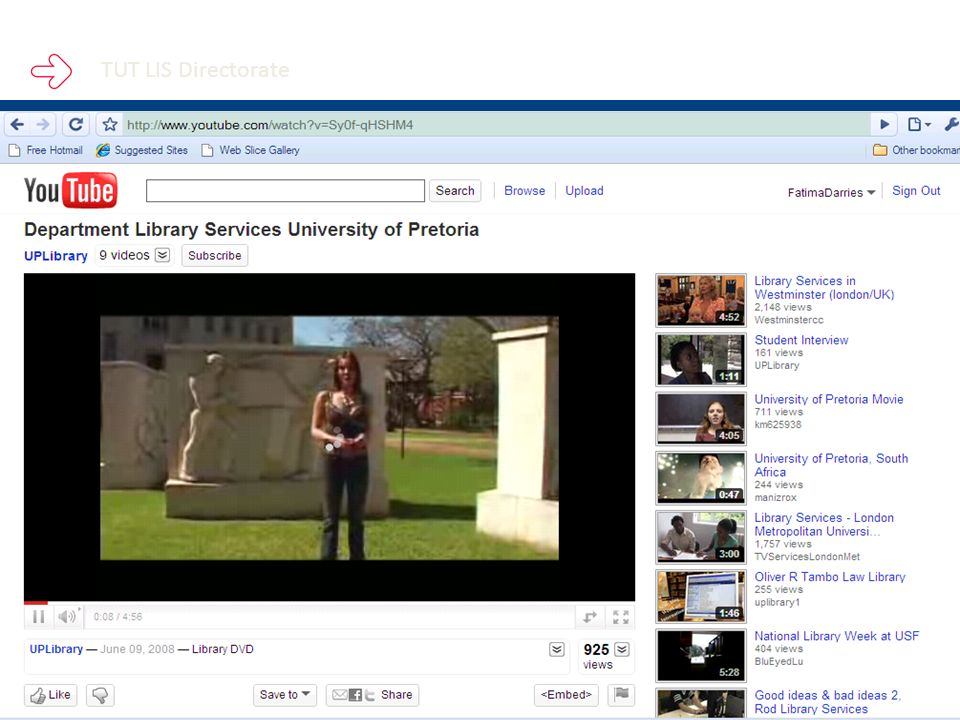Click 'manizrox' uploader name
This screenshot has width=960, height=720.
[x=776, y=498]
